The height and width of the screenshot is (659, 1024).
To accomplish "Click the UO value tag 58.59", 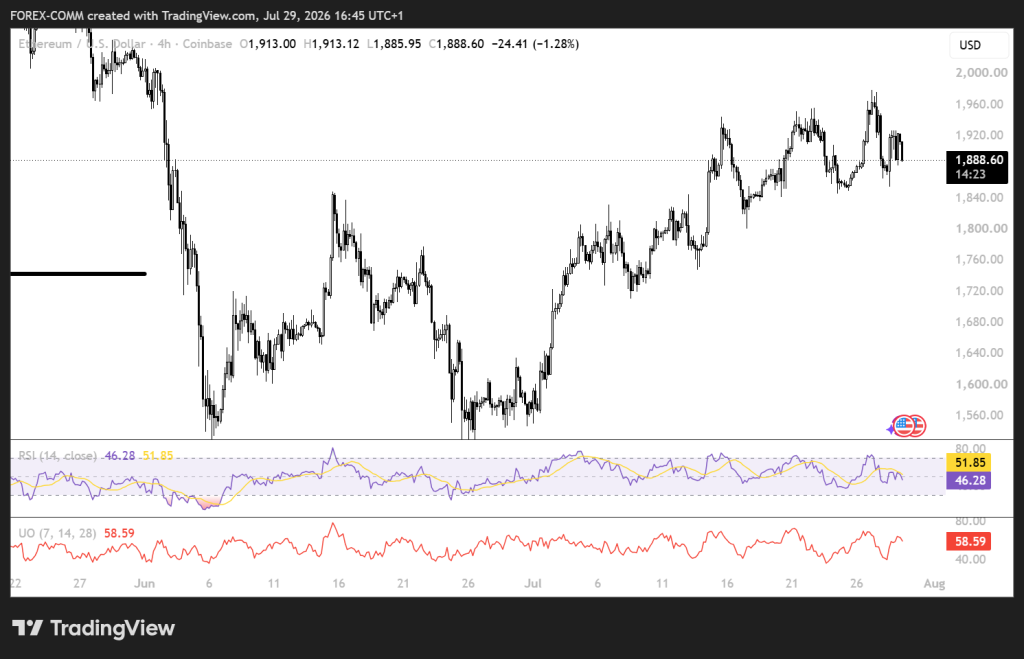I will click(969, 541).
